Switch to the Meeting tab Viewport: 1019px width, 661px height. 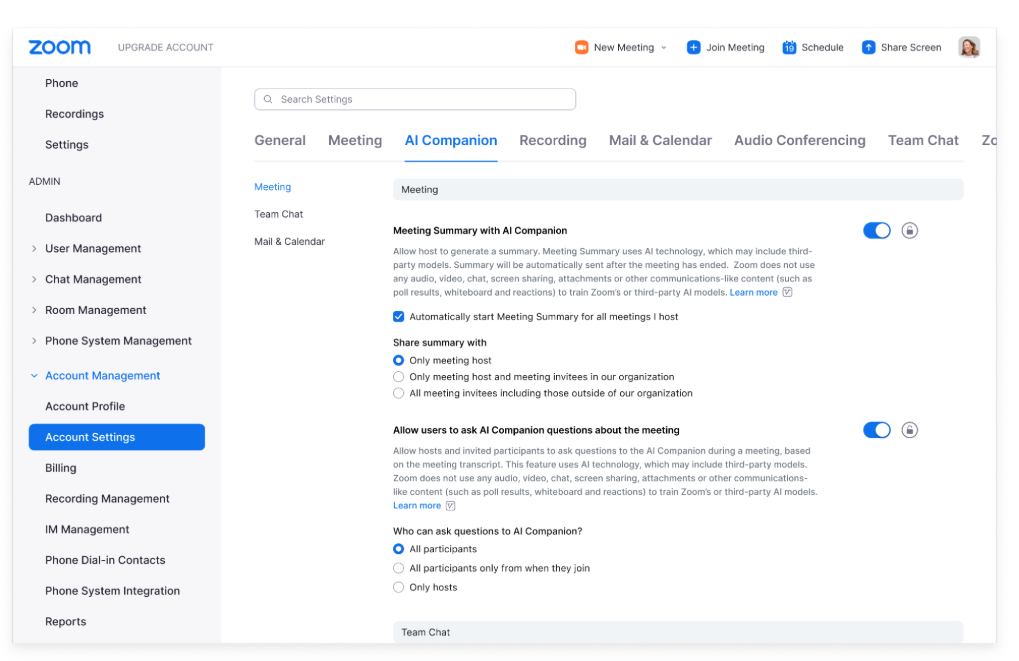(355, 140)
